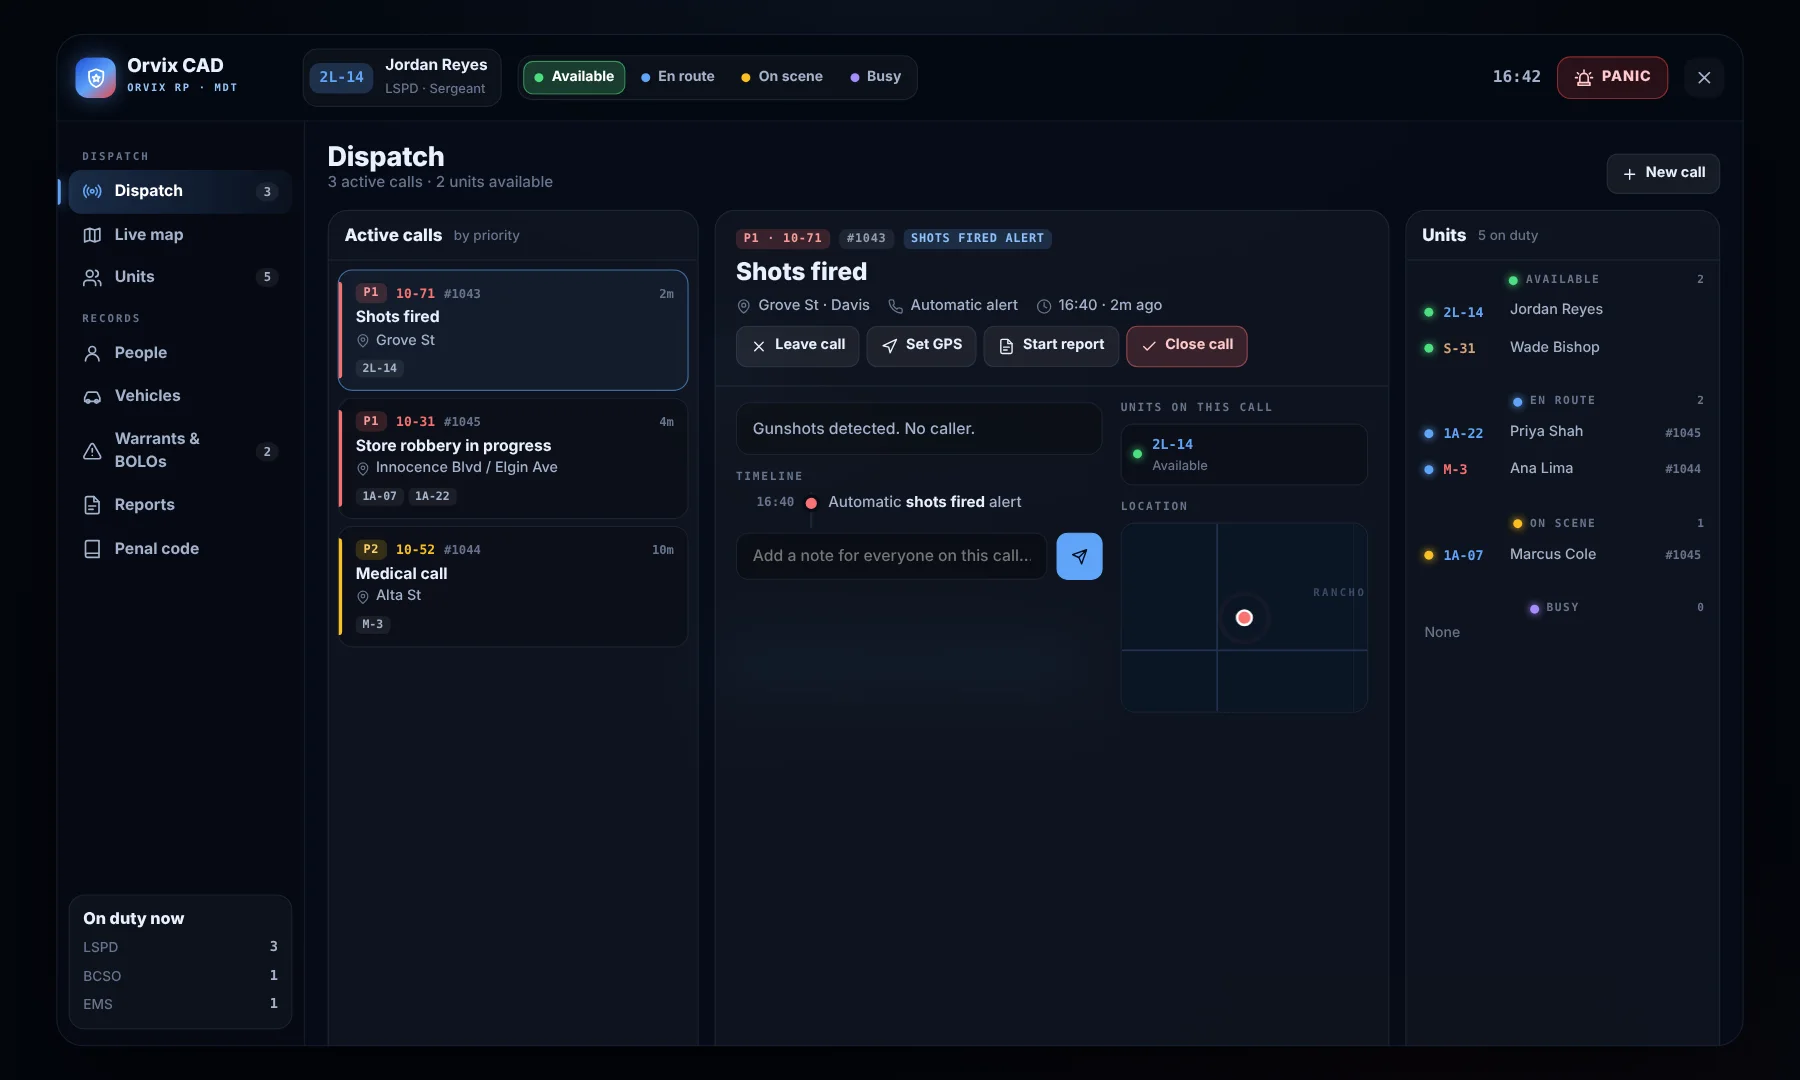The height and width of the screenshot is (1080, 1800).
Task: Close the Orvix CAD panel
Action: (x=1704, y=78)
